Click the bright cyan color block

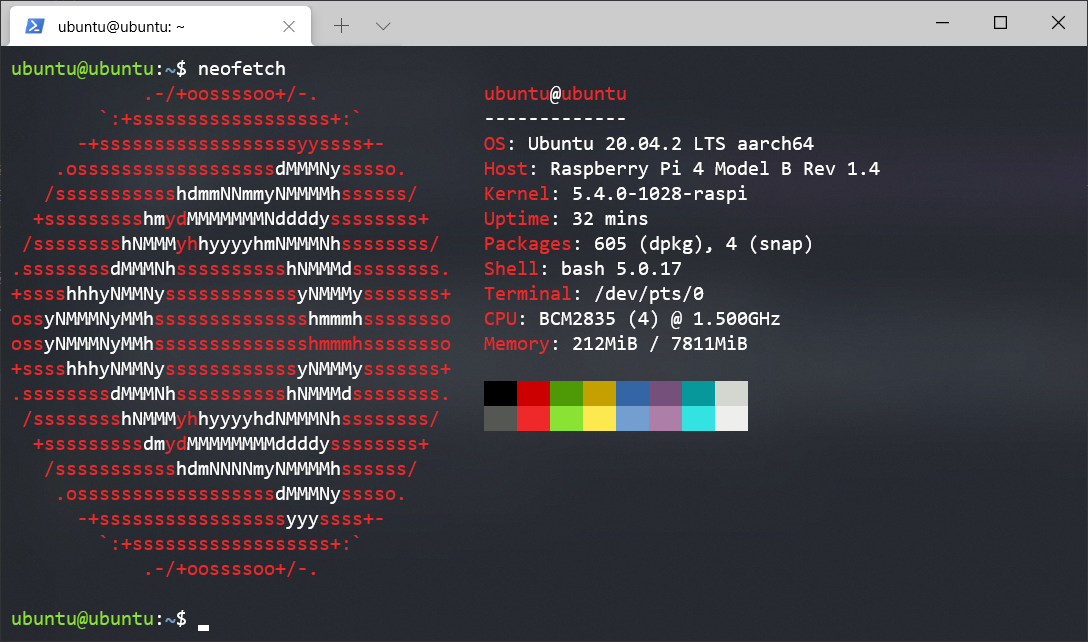pos(699,419)
